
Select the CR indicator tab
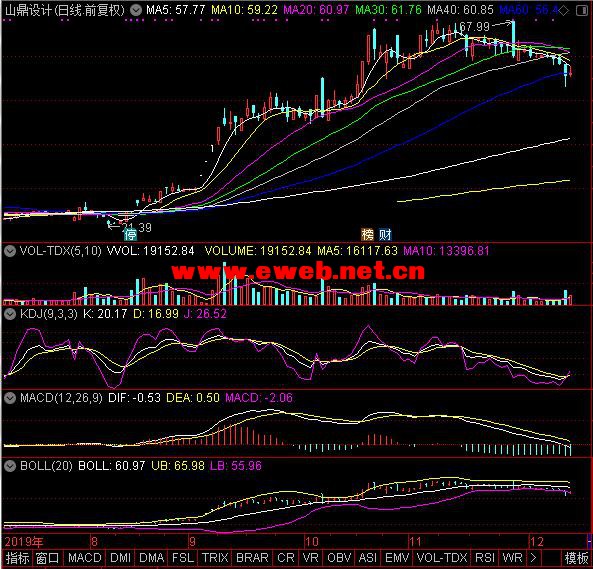pos(286,558)
